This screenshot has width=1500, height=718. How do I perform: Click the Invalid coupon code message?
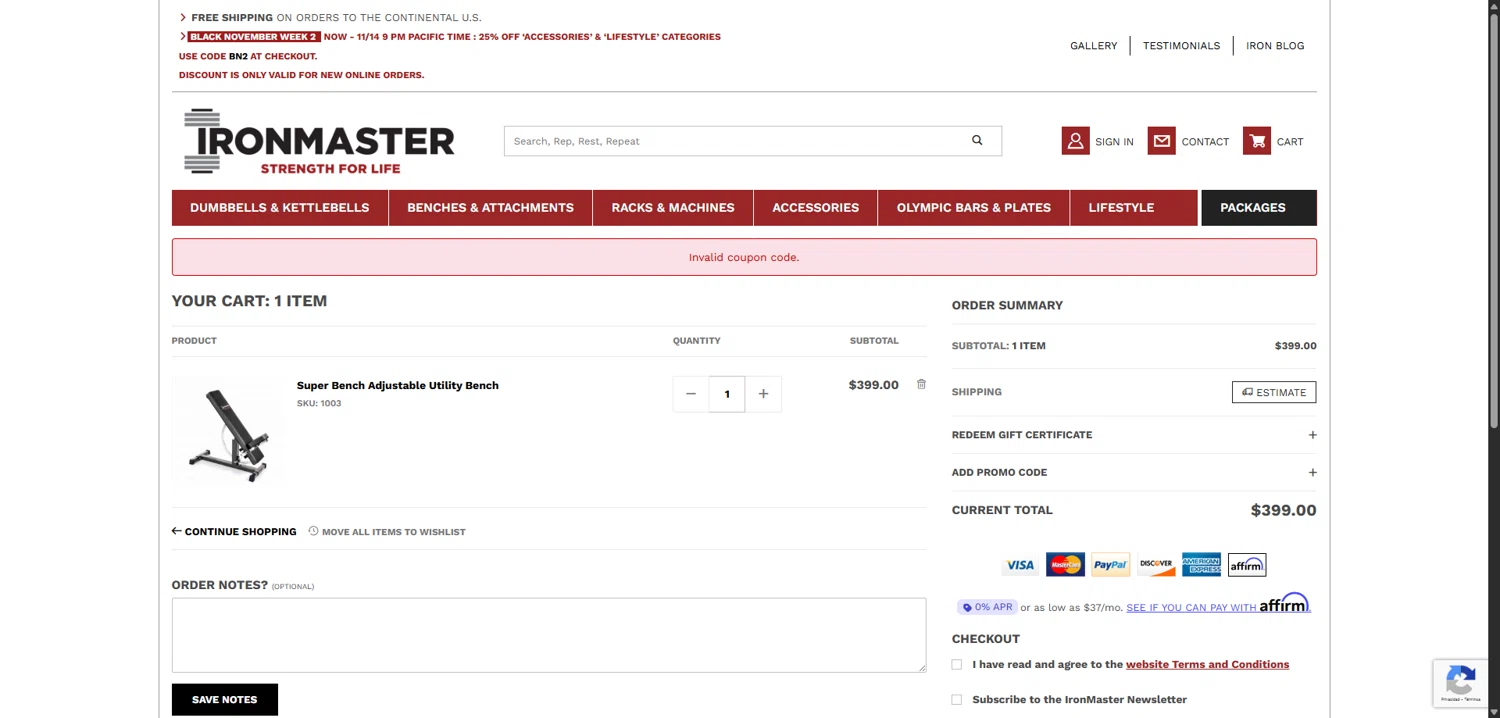coord(744,257)
